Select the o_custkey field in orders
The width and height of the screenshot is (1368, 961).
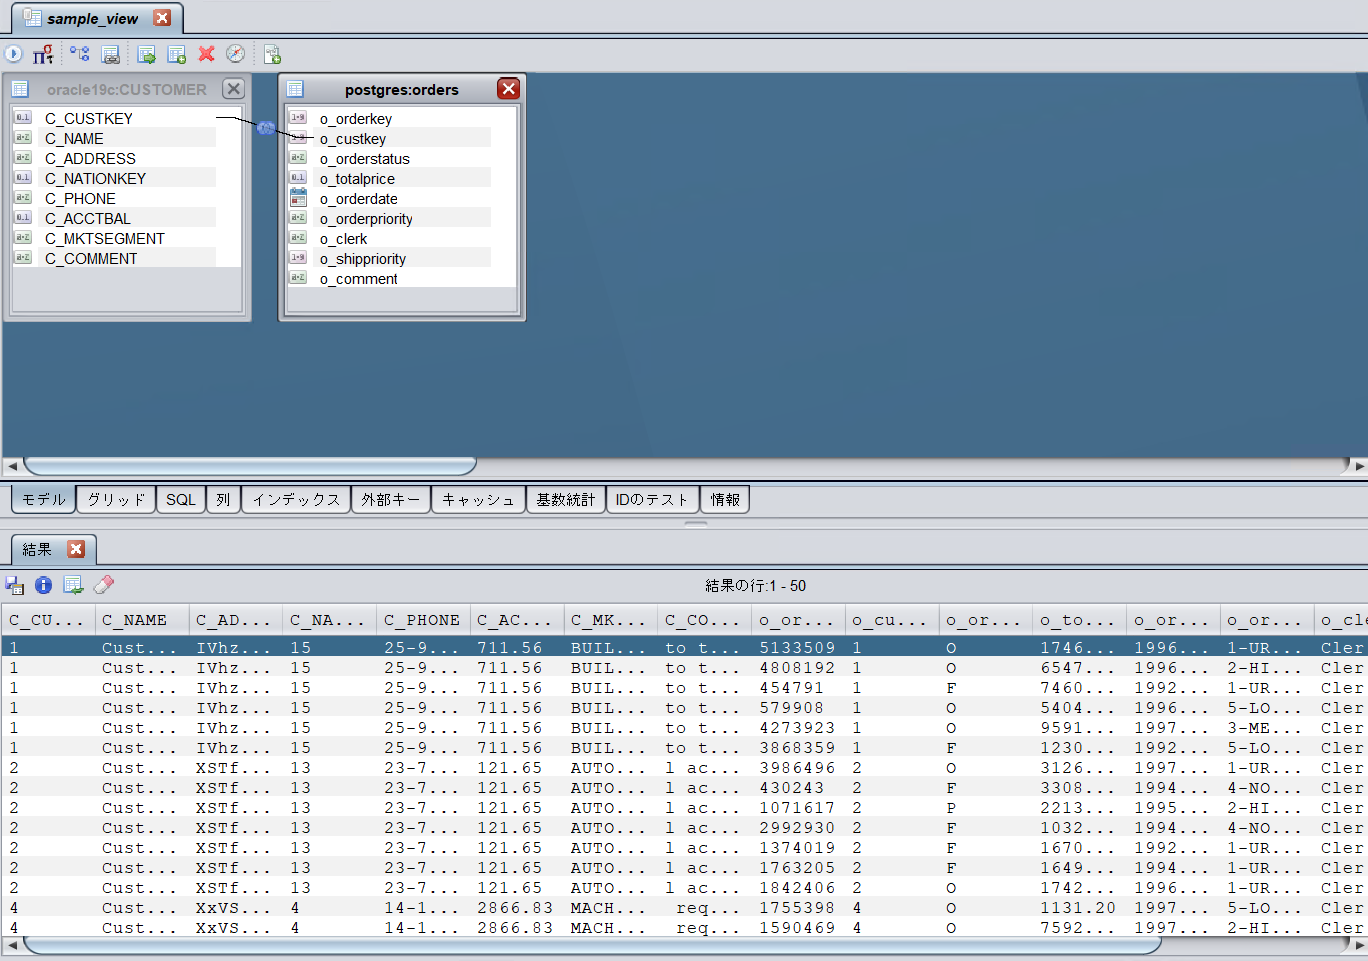353,139
